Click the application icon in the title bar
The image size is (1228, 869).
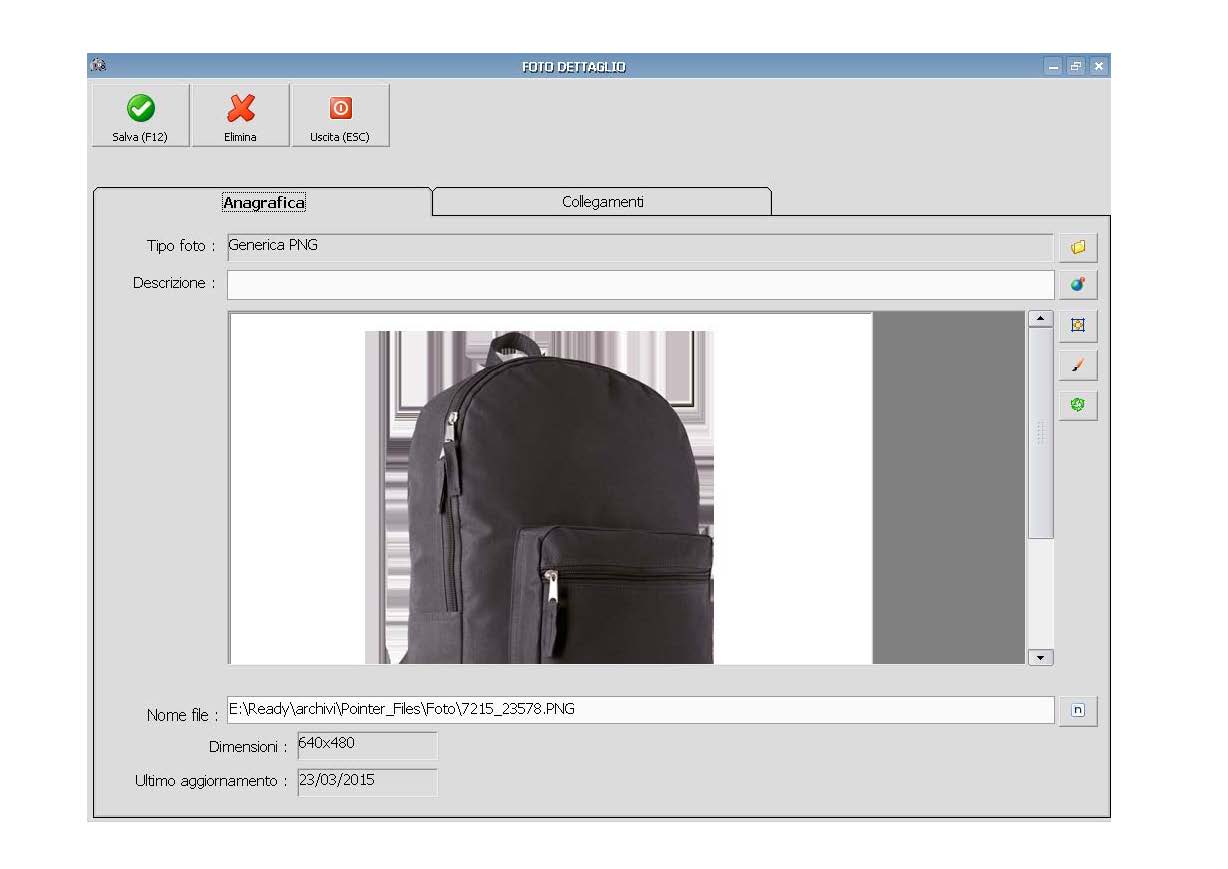pyautogui.click(x=98, y=66)
